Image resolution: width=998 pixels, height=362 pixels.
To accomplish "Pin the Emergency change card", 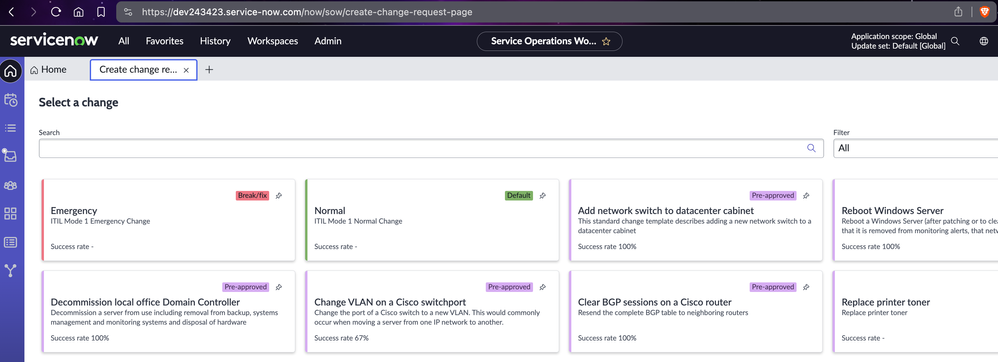I will tap(279, 196).
